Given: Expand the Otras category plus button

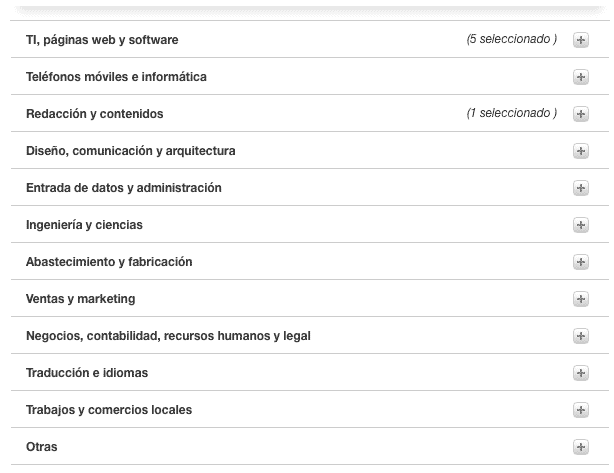Looking at the screenshot, I should [x=581, y=447].
